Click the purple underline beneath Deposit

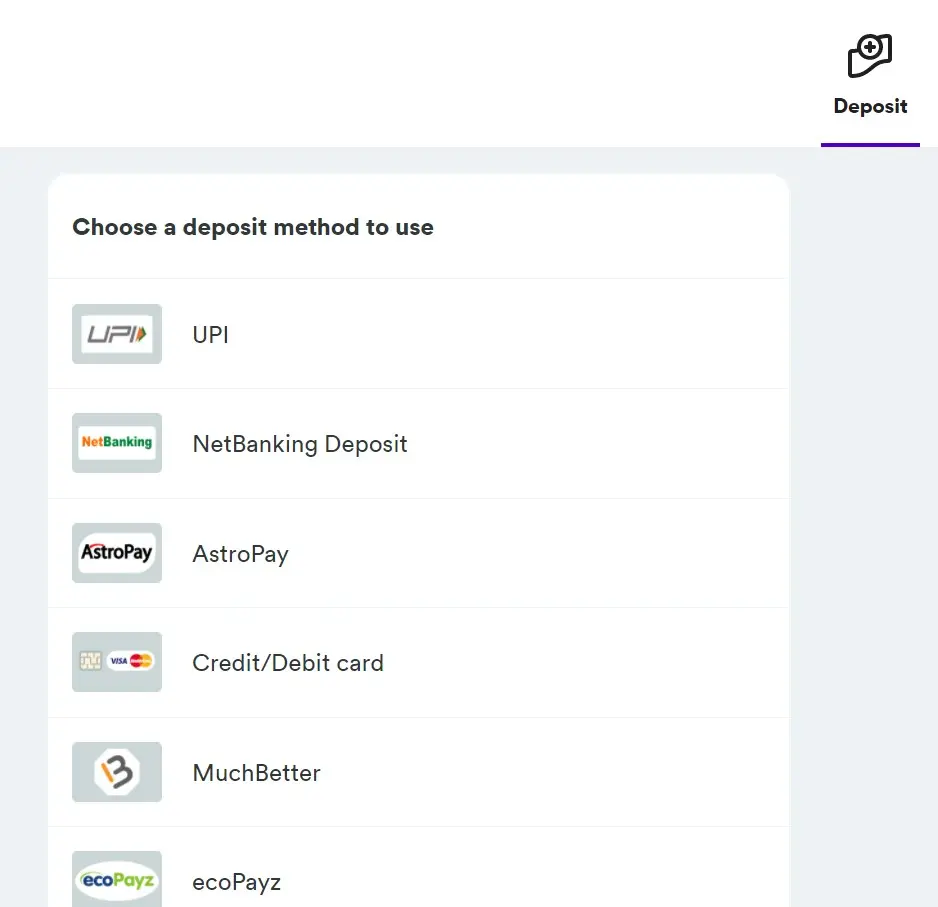click(870, 145)
